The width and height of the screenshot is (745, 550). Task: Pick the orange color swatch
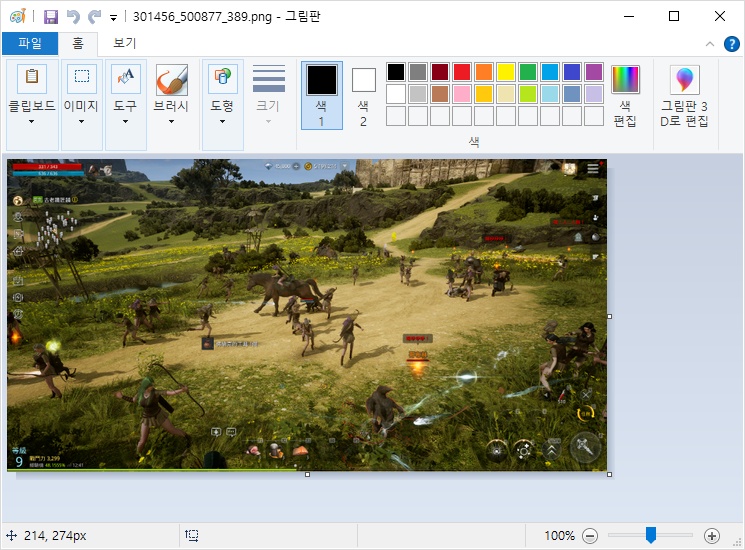(x=484, y=72)
